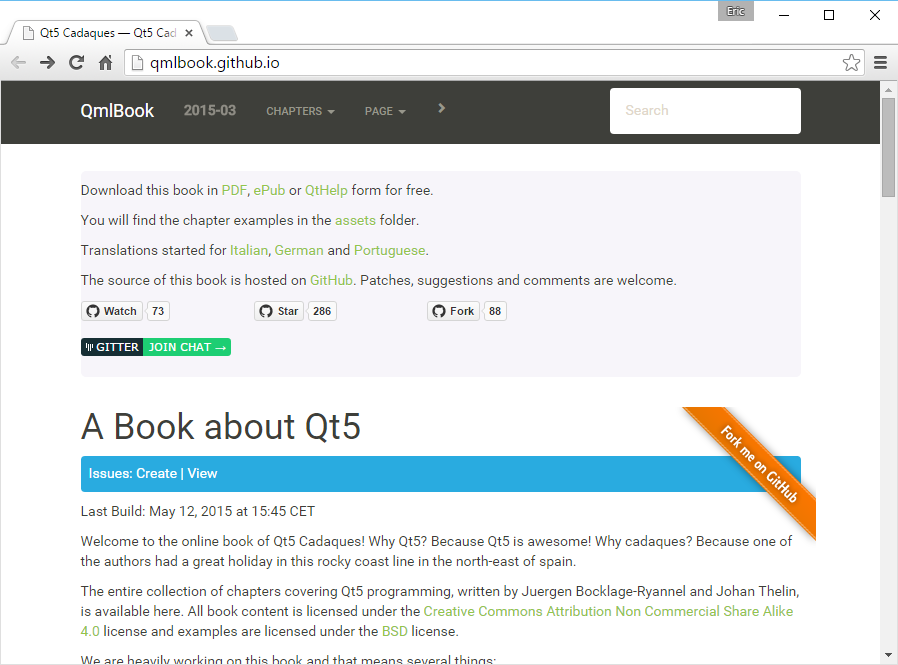Select the Qt5 Cadaques browser tab

106,33
